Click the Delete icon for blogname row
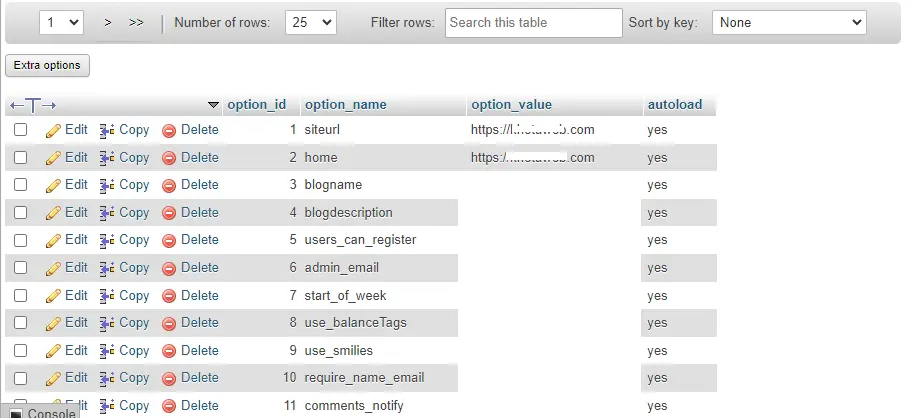Screen dimensions: 912x418 (169, 185)
